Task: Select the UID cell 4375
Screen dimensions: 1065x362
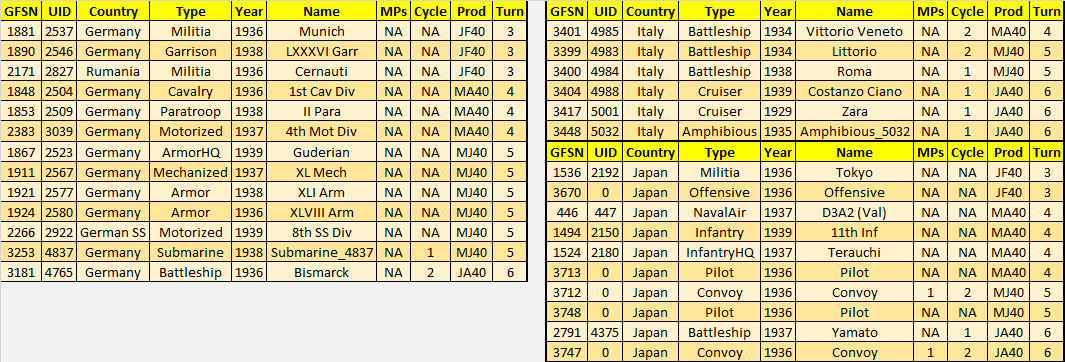Action: (x=607, y=332)
